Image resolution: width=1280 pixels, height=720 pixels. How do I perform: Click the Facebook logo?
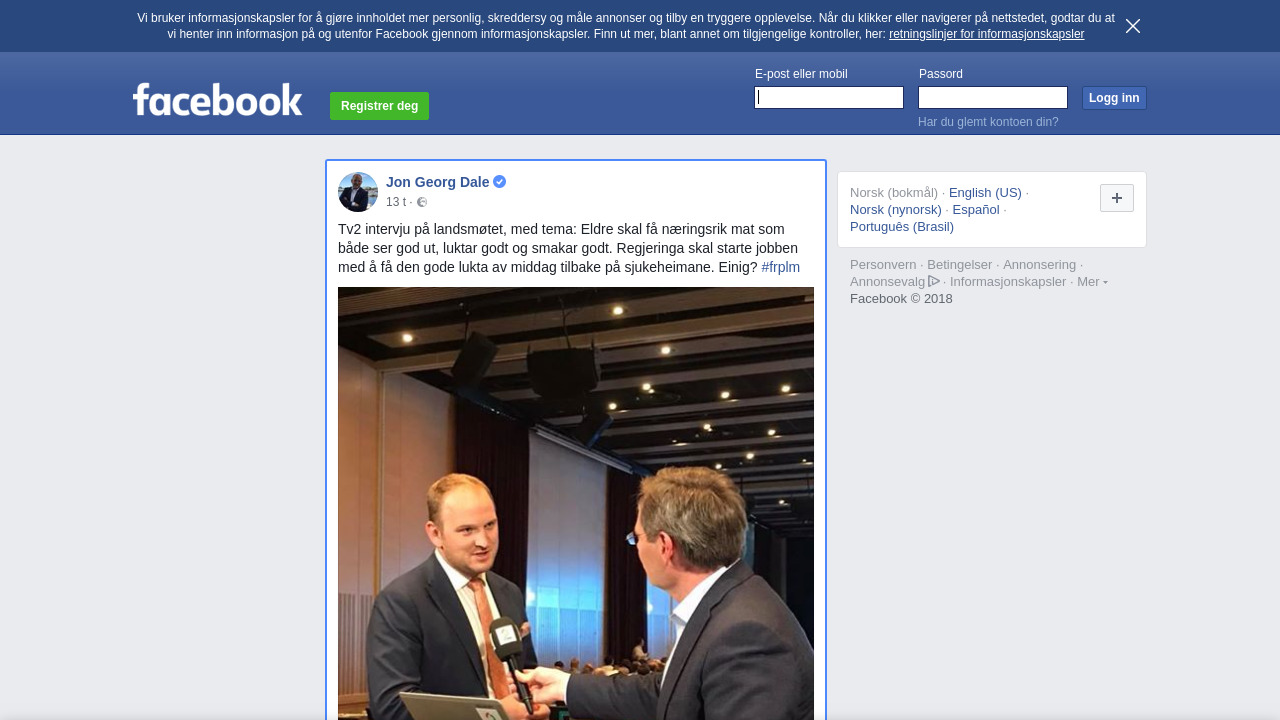click(x=218, y=100)
